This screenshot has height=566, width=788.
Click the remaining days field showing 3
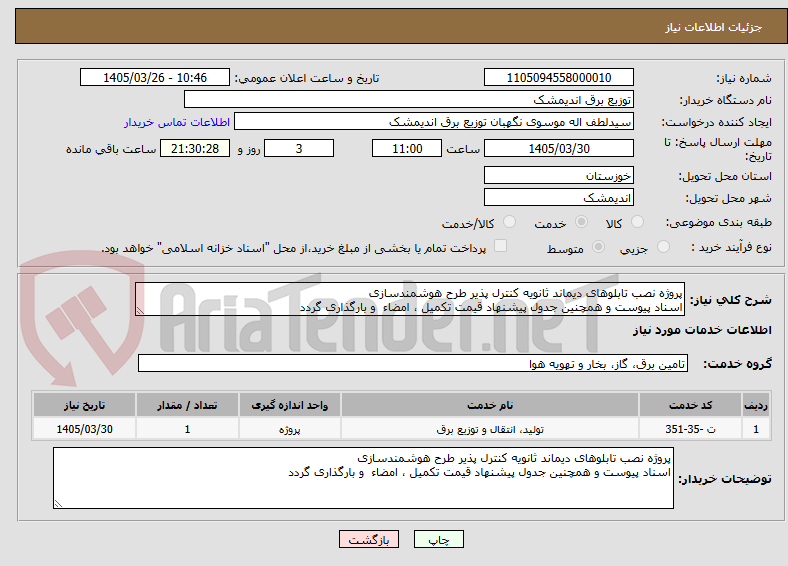(299, 148)
